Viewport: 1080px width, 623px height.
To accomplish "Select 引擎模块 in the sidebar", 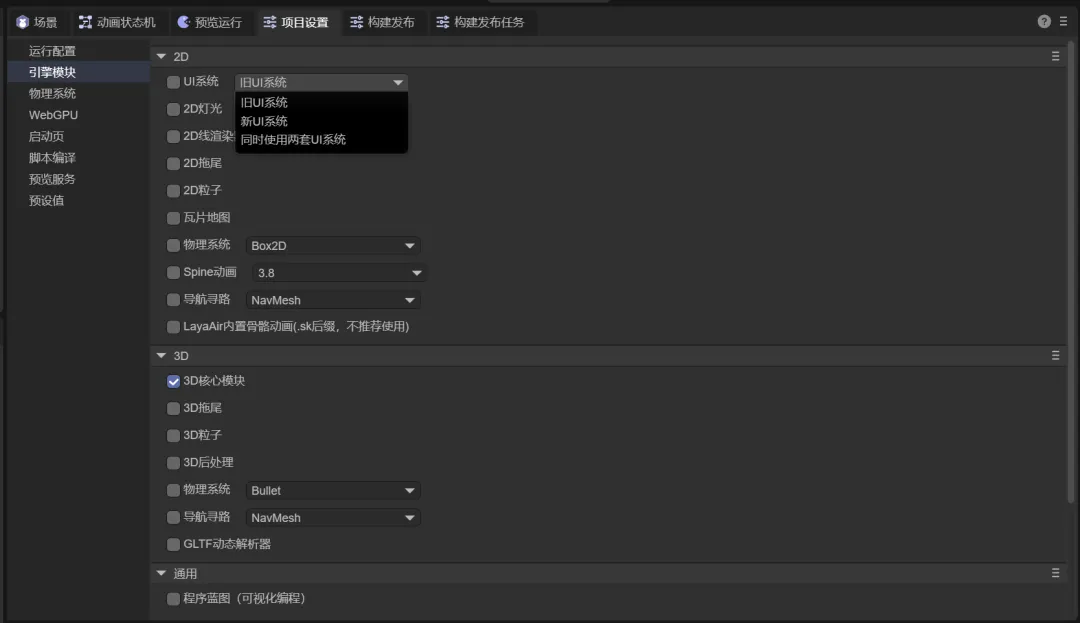I will pyautogui.click(x=79, y=72).
